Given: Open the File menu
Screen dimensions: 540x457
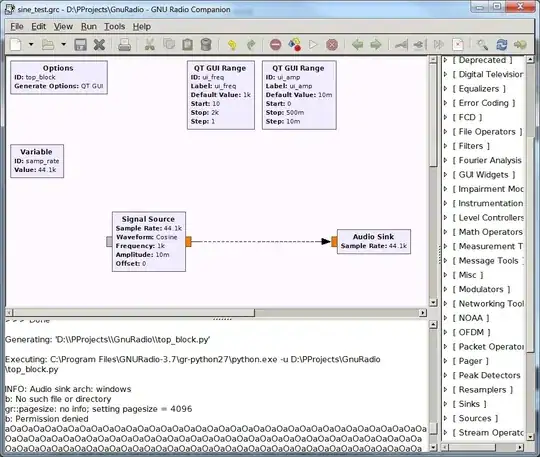Looking at the screenshot, I should [17, 27].
